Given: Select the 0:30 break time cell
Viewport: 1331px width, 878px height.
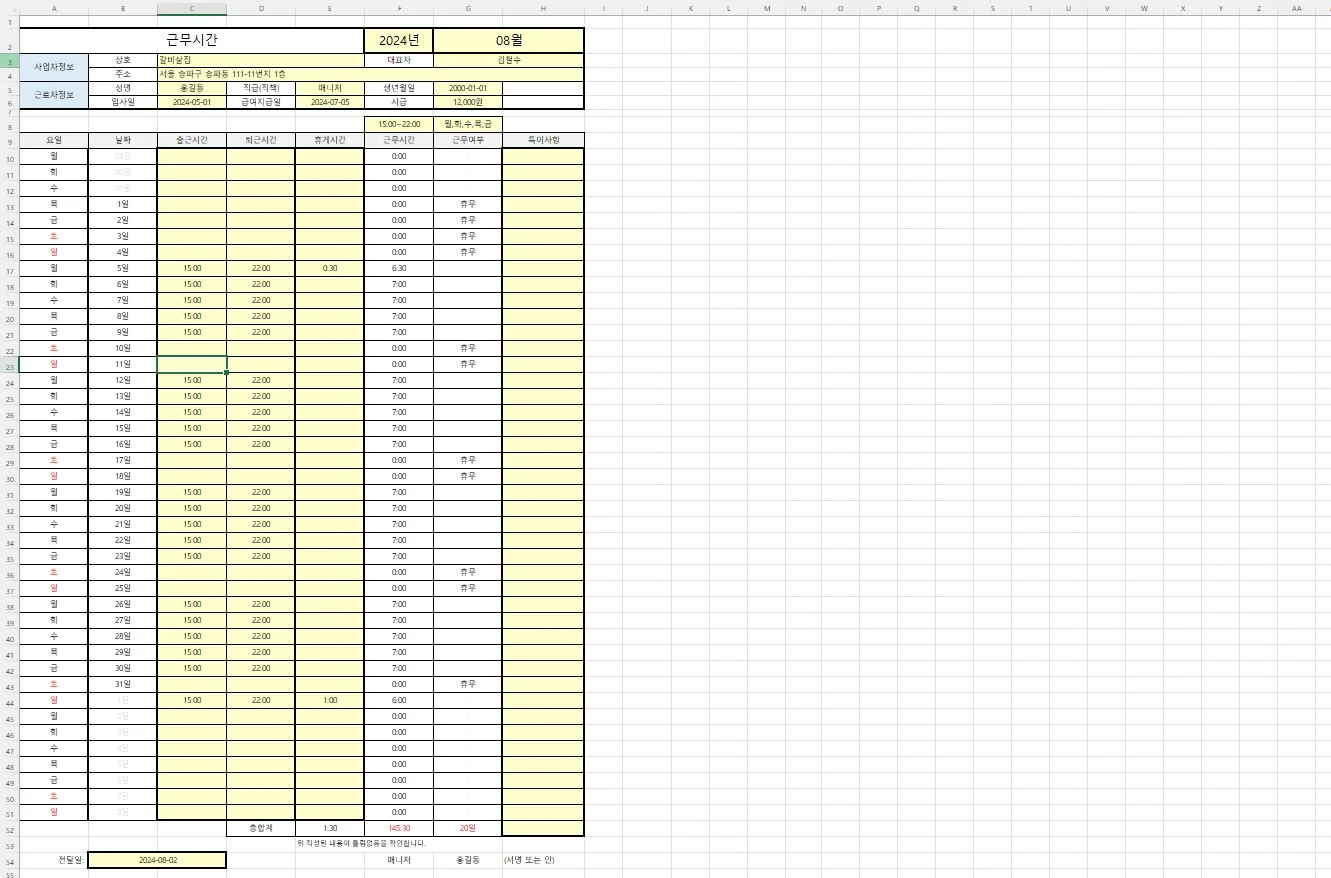Looking at the screenshot, I should point(330,268).
